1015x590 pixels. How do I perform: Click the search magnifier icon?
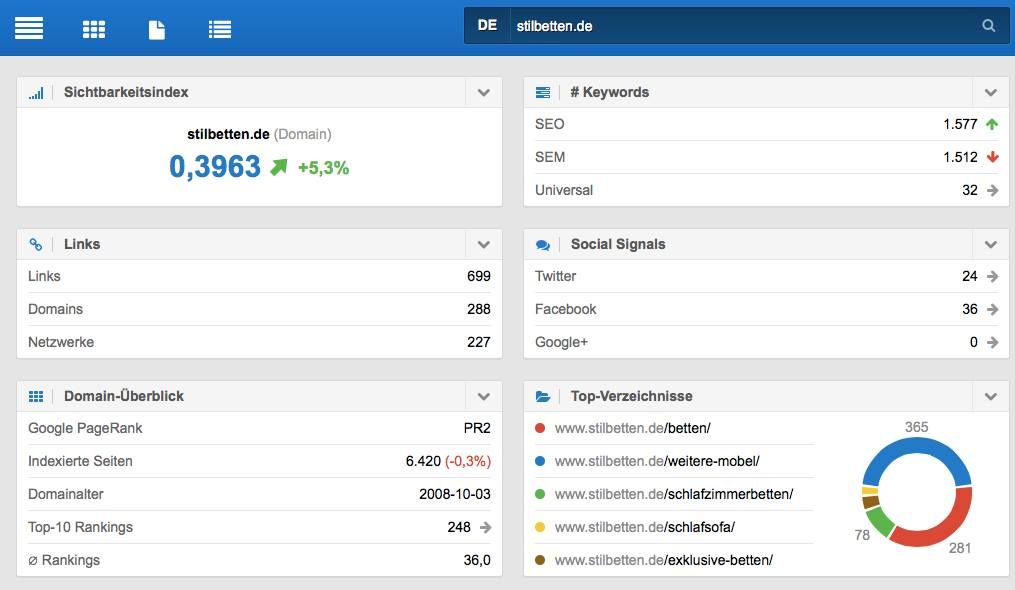tap(989, 26)
